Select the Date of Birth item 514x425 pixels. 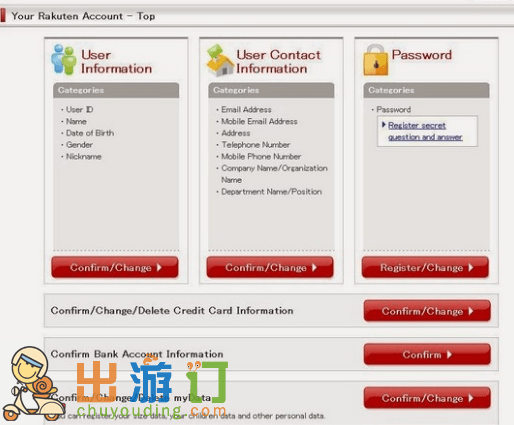pyautogui.click(x=90, y=133)
